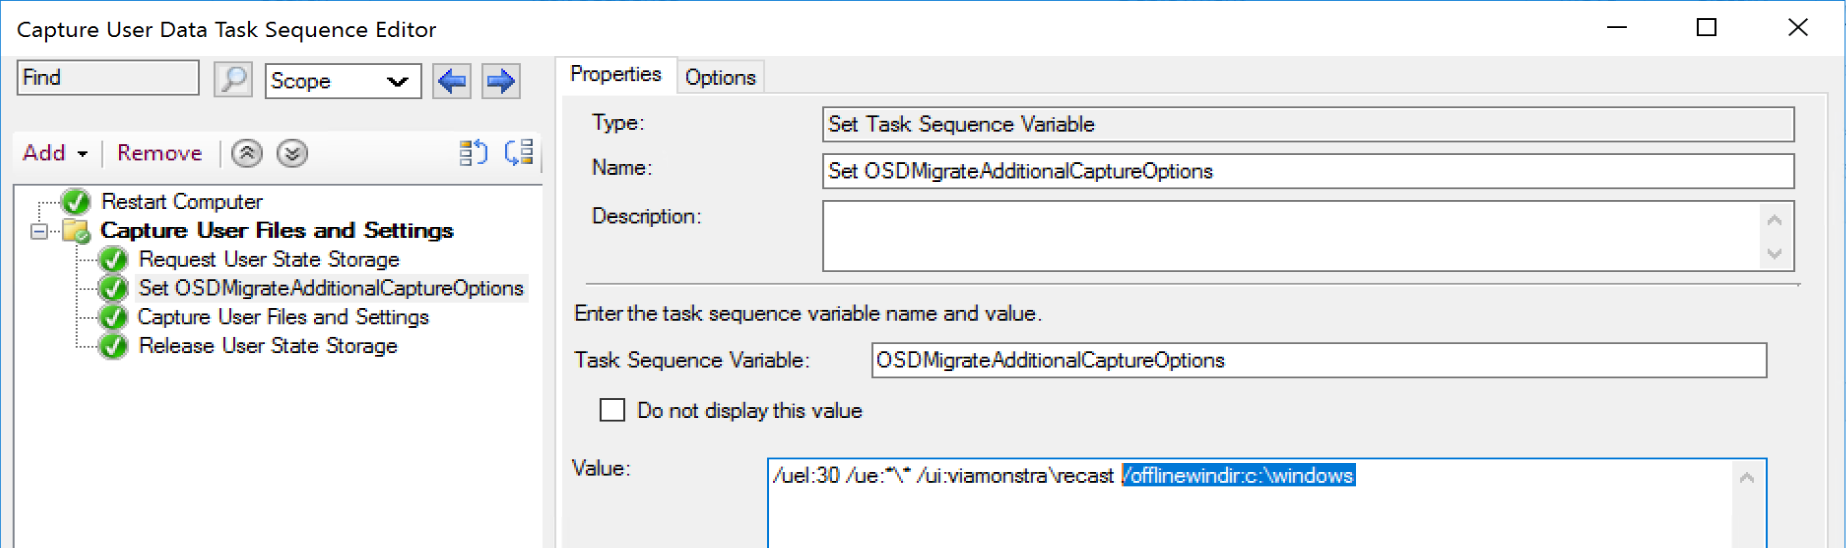This screenshot has height=548, width=1846.
Task: Collapse Capture User Files and Settings group
Action: tap(39, 231)
